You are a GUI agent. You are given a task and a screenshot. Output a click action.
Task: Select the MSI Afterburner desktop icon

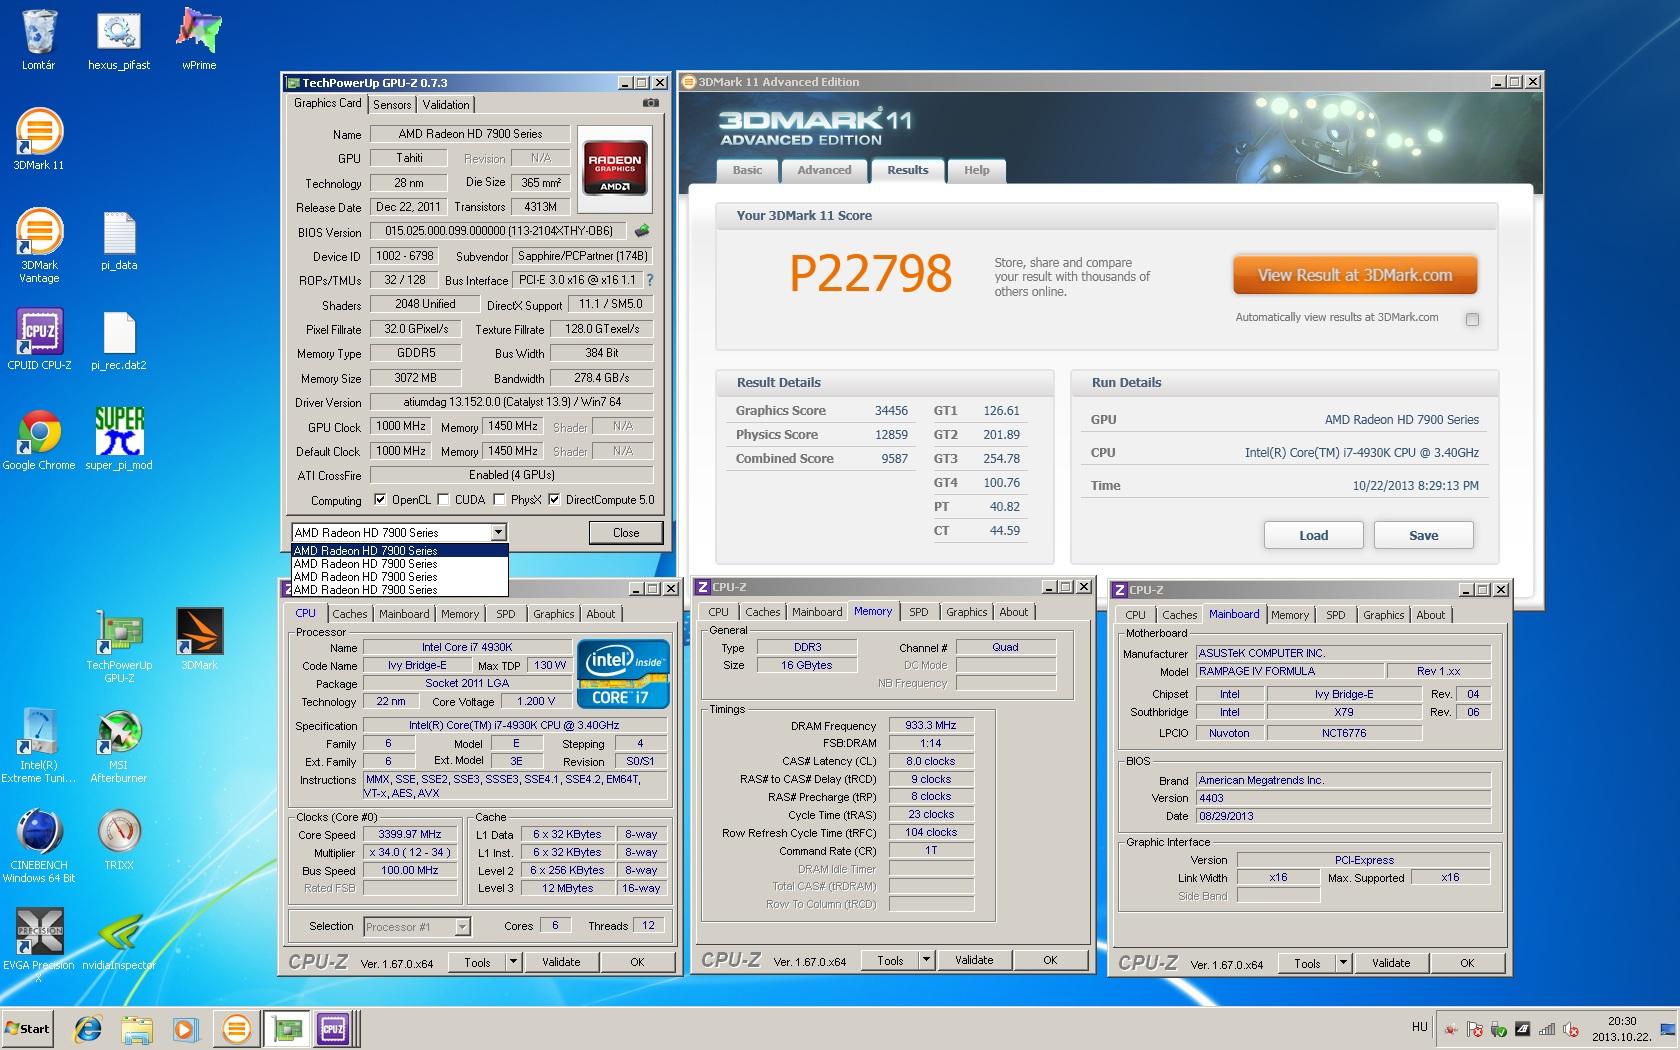119,745
